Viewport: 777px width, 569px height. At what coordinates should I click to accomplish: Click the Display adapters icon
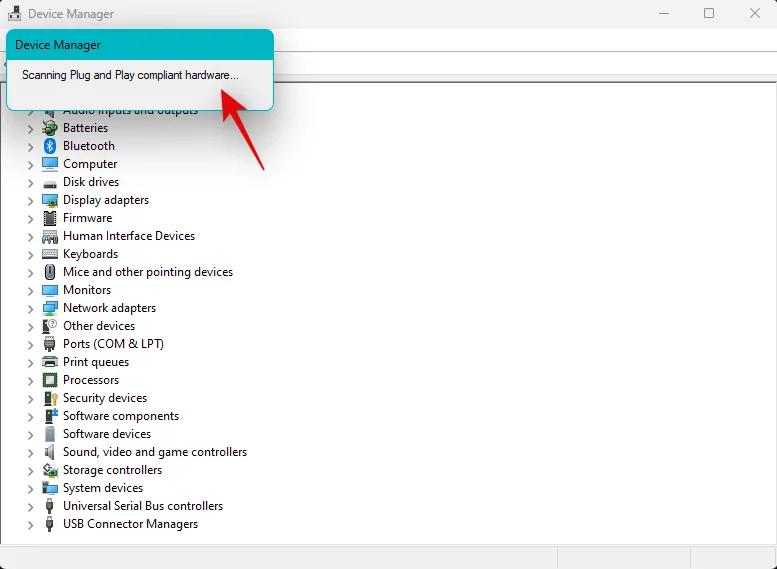click(50, 200)
